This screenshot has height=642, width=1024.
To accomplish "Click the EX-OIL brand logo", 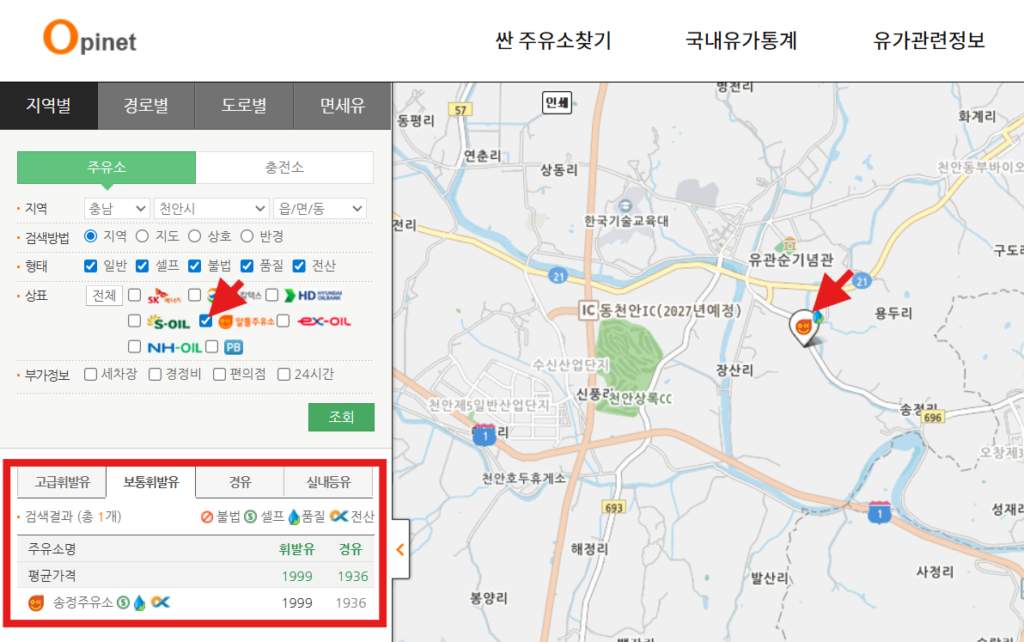I will (x=324, y=322).
